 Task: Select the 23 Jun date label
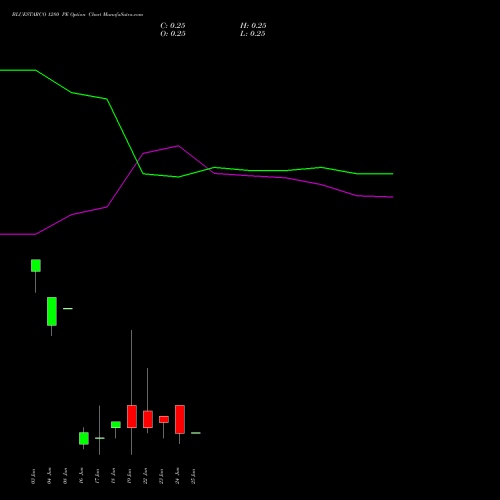point(161,476)
